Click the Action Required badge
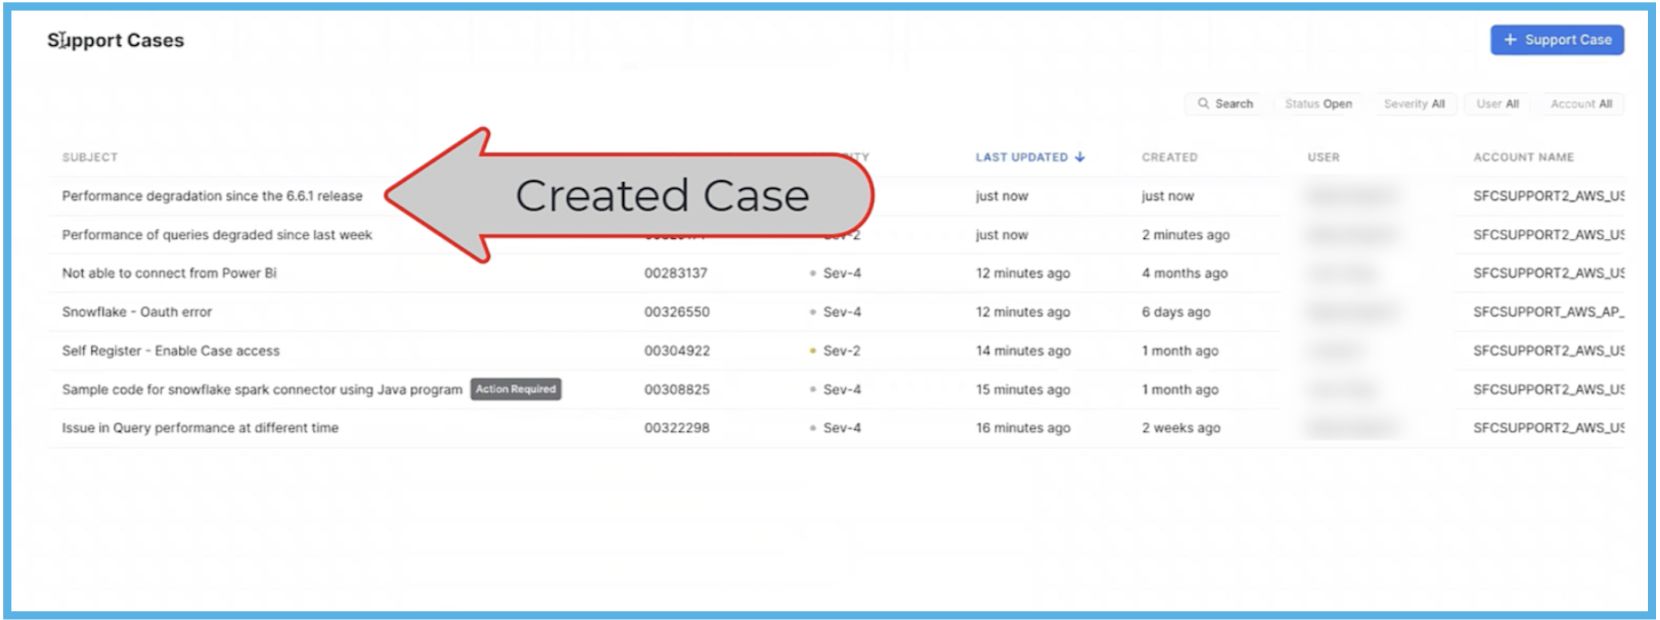Viewport: 1660px width, 620px height. click(x=516, y=389)
